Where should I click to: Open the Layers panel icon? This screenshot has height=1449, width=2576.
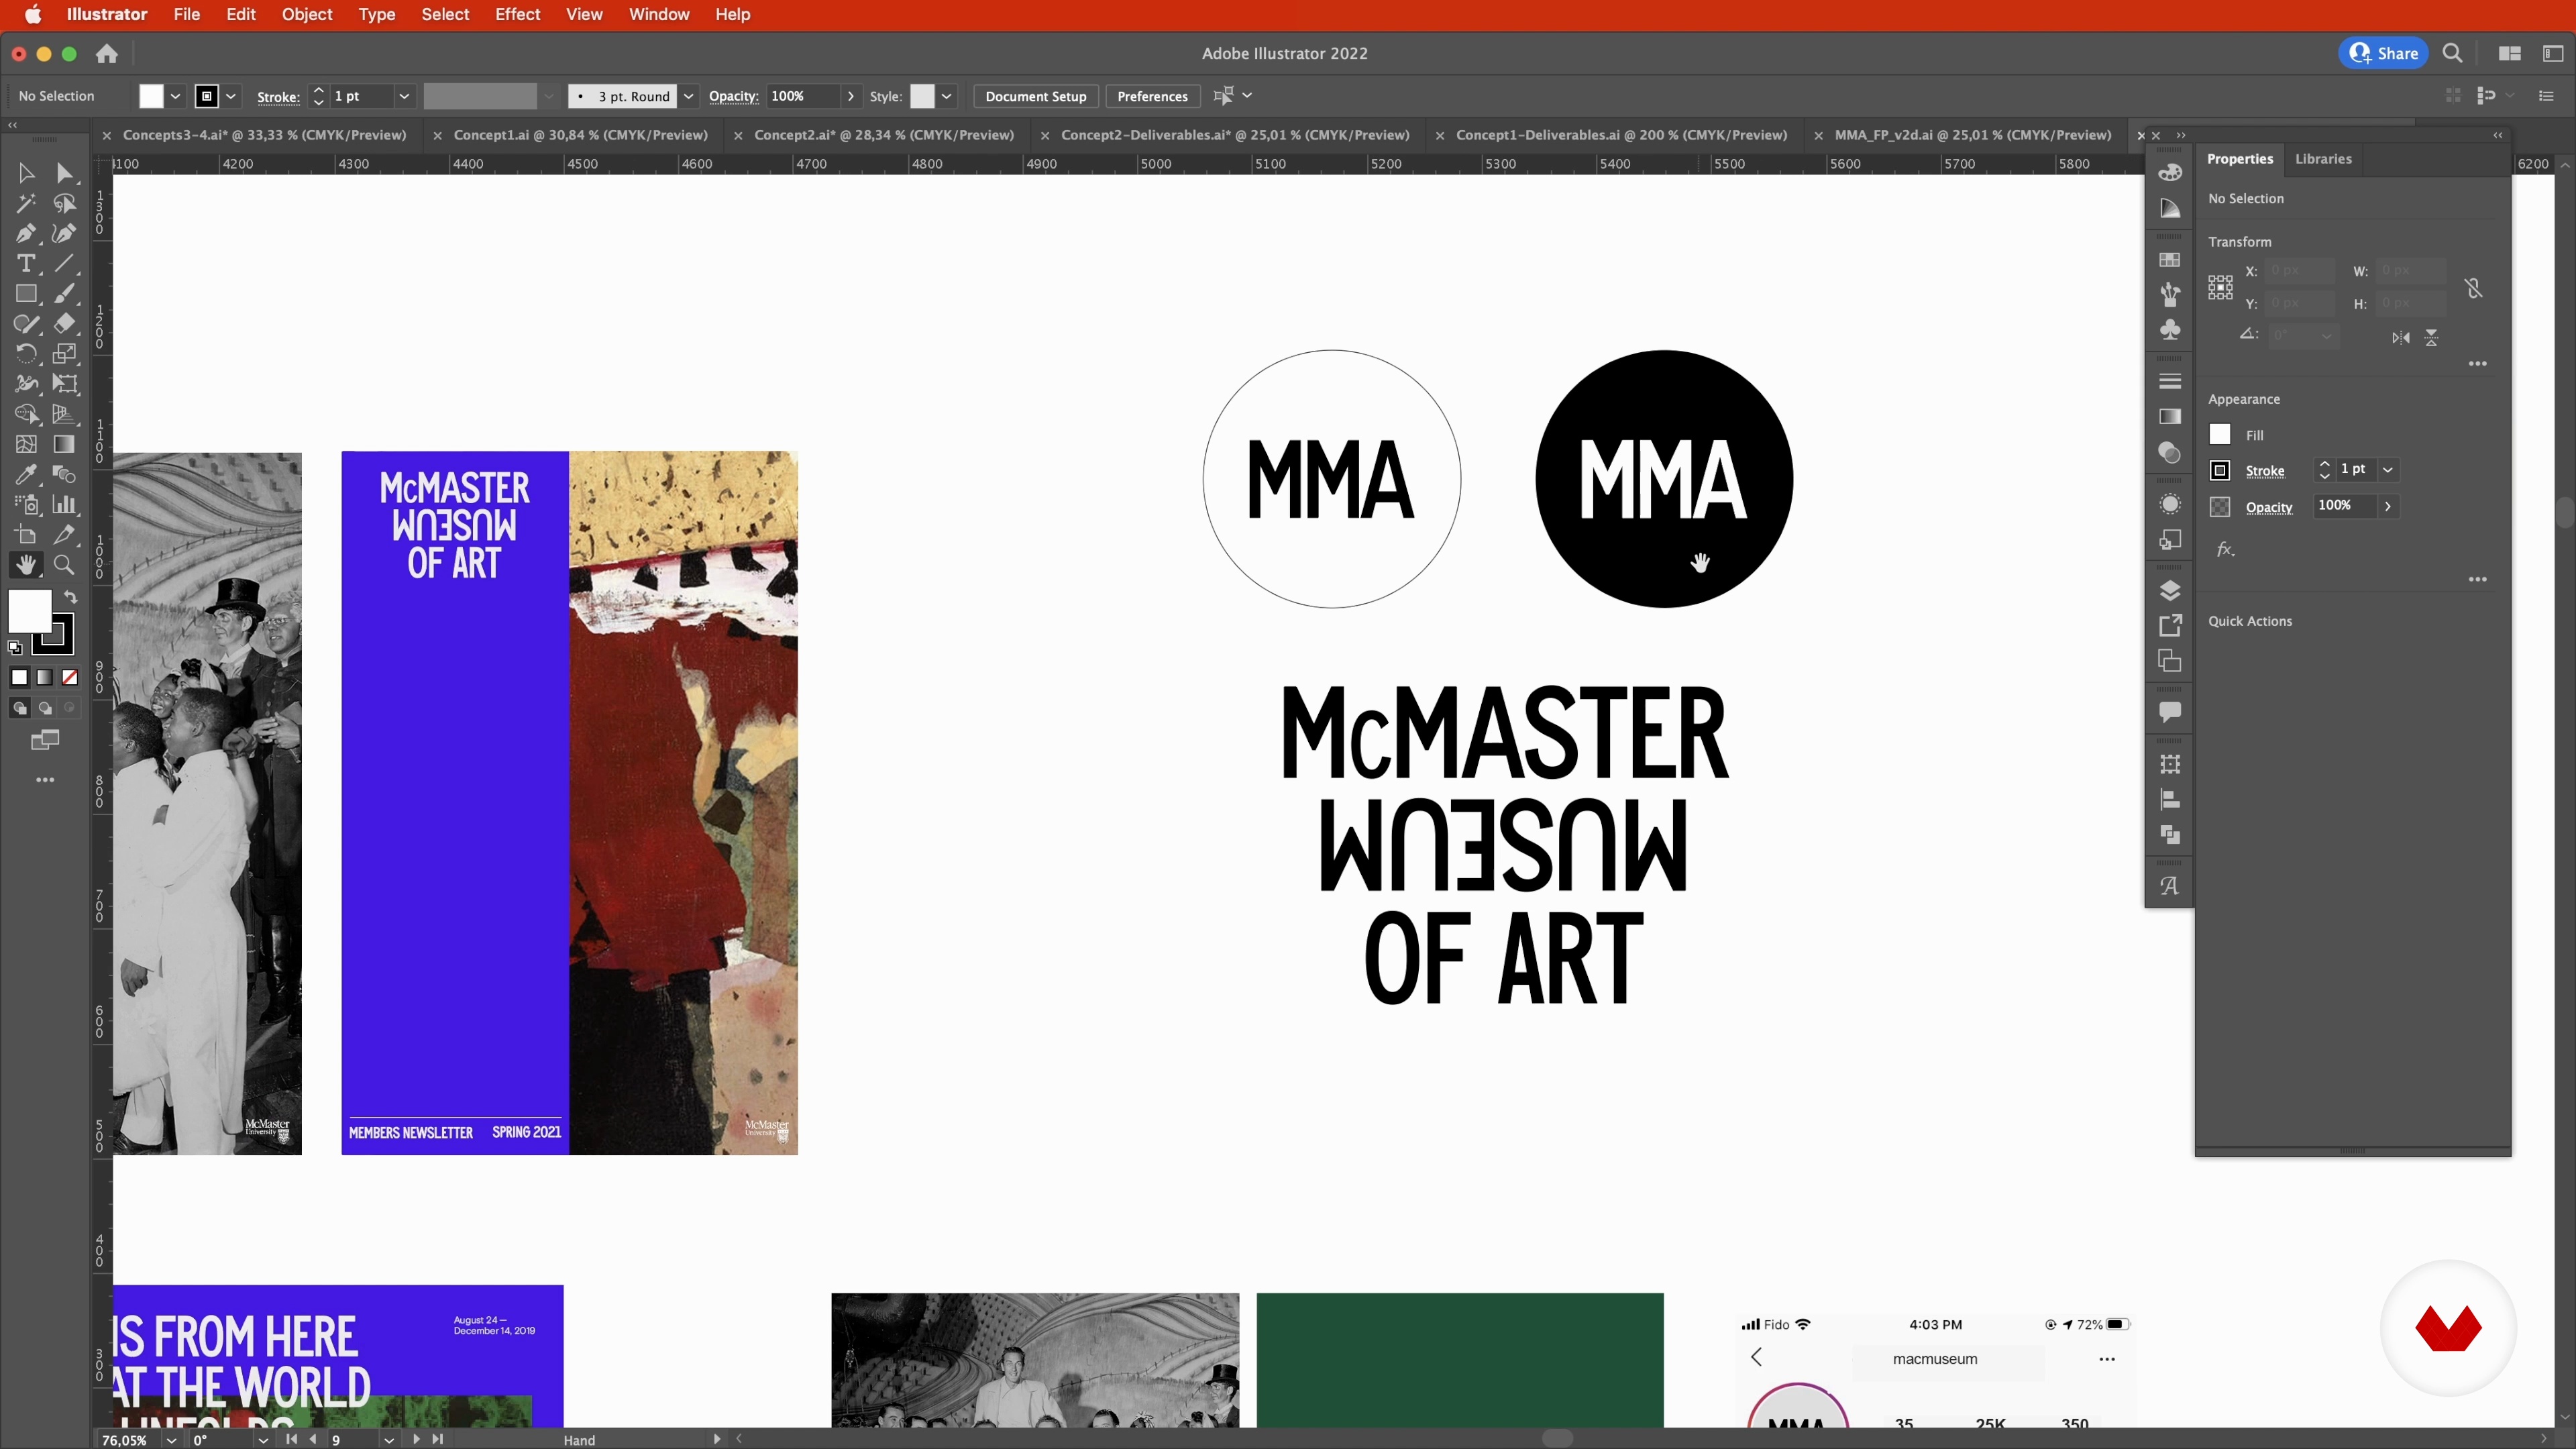click(2170, 591)
